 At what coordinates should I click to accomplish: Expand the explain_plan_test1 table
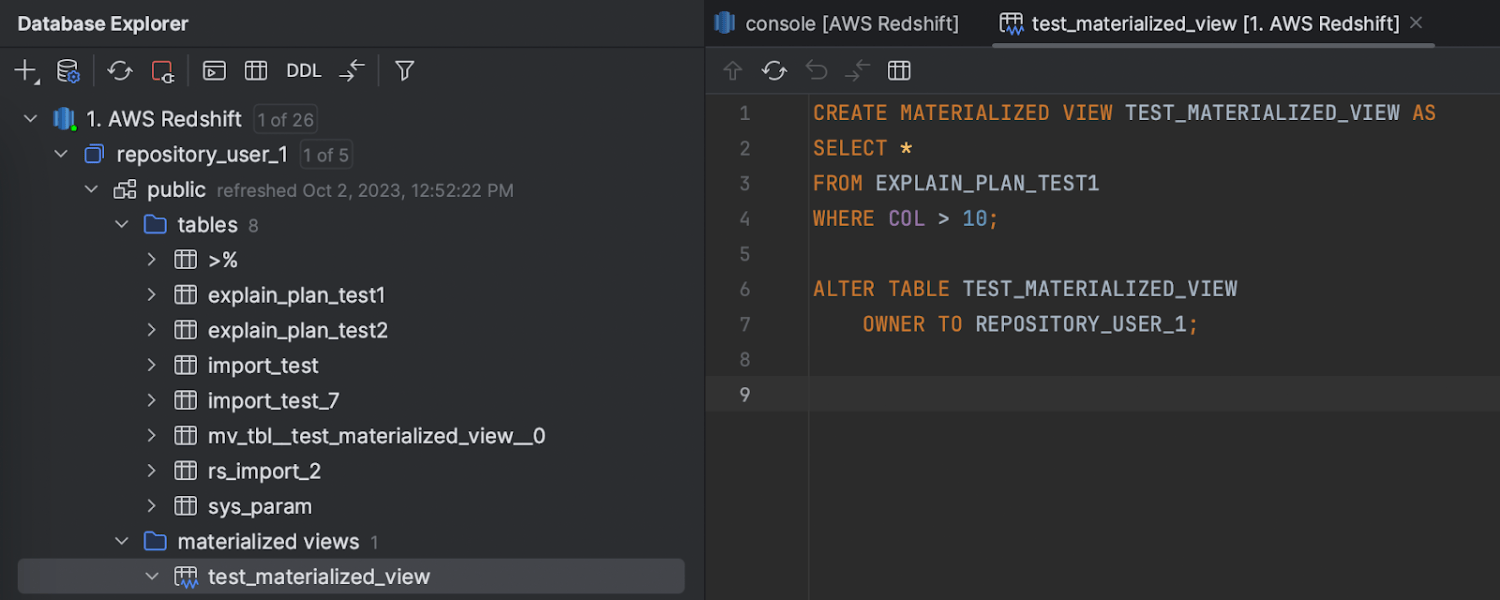pyautogui.click(x=152, y=295)
